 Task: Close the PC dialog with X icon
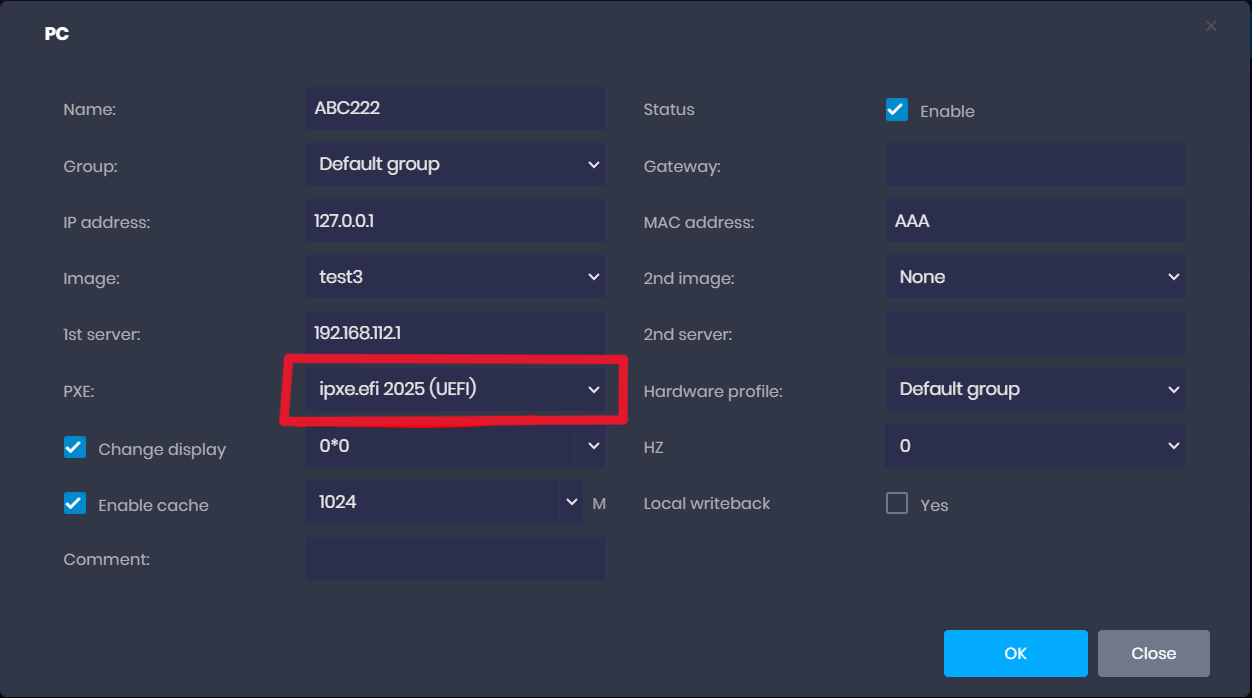coord(1210,26)
